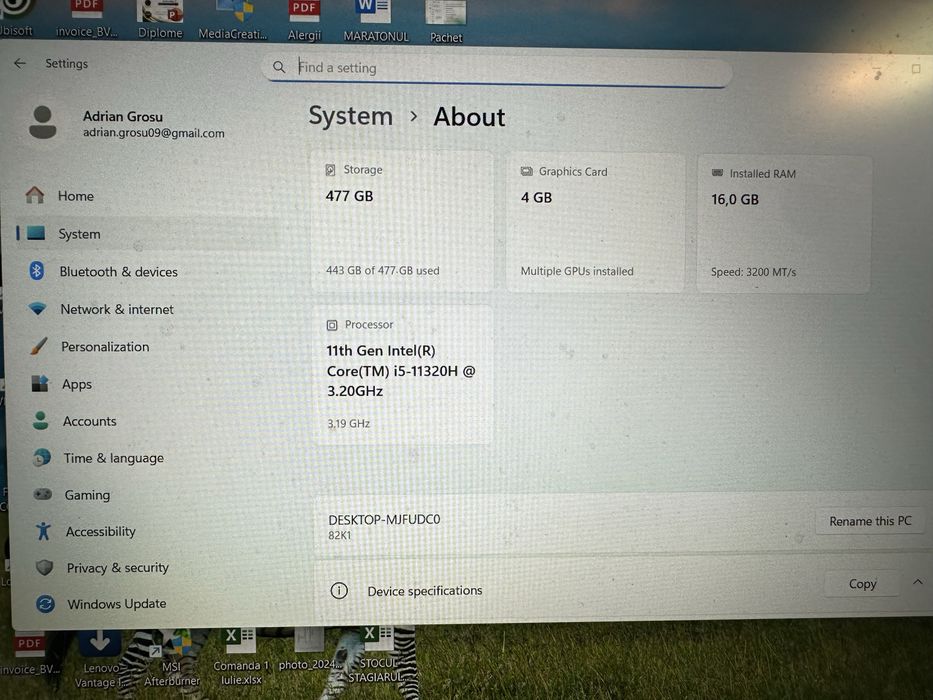Open the MSI Afterburner desktop shortcut

(x=171, y=660)
